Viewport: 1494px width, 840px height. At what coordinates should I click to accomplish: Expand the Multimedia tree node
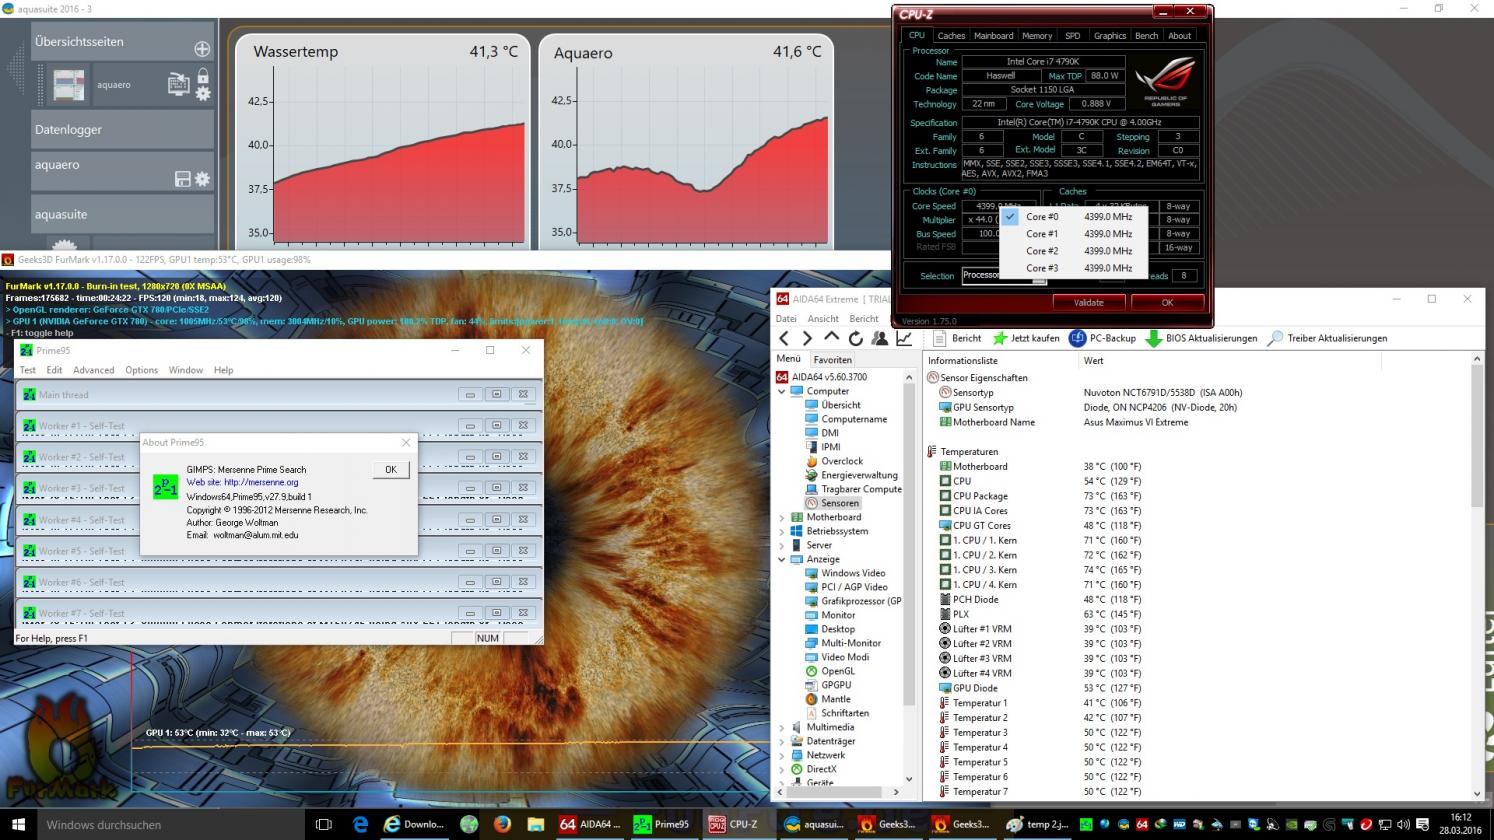(x=782, y=727)
